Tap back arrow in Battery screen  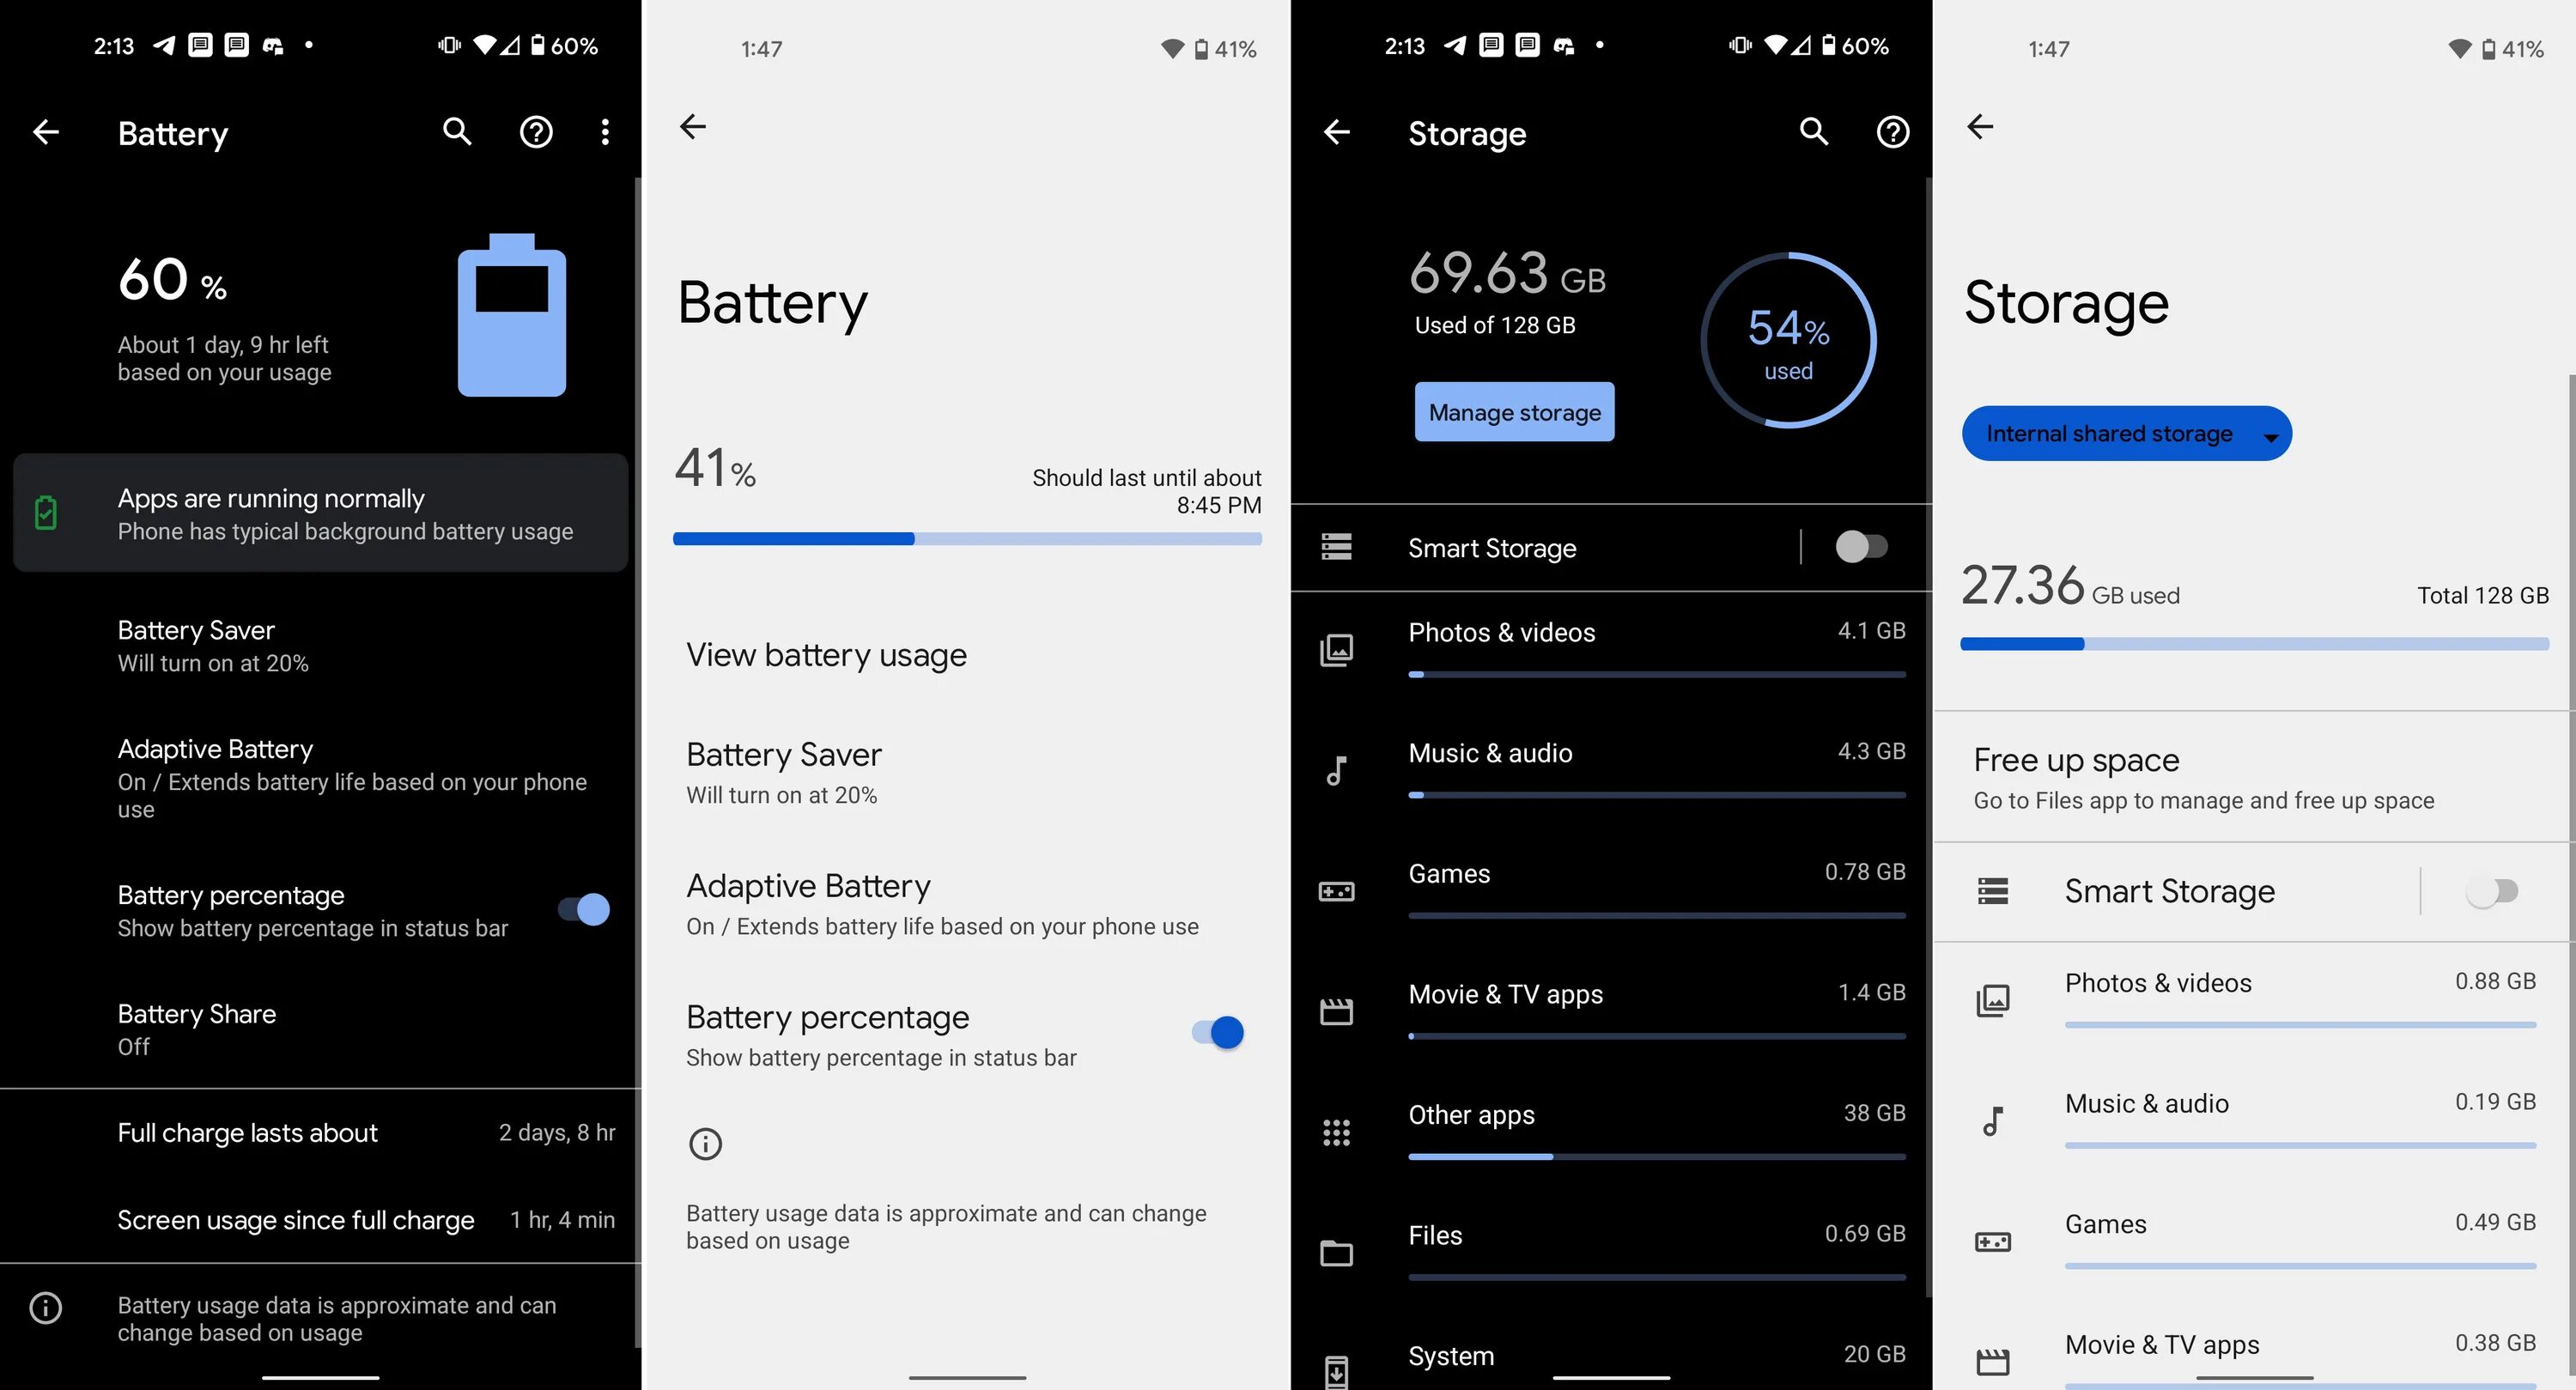(x=46, y=129)
